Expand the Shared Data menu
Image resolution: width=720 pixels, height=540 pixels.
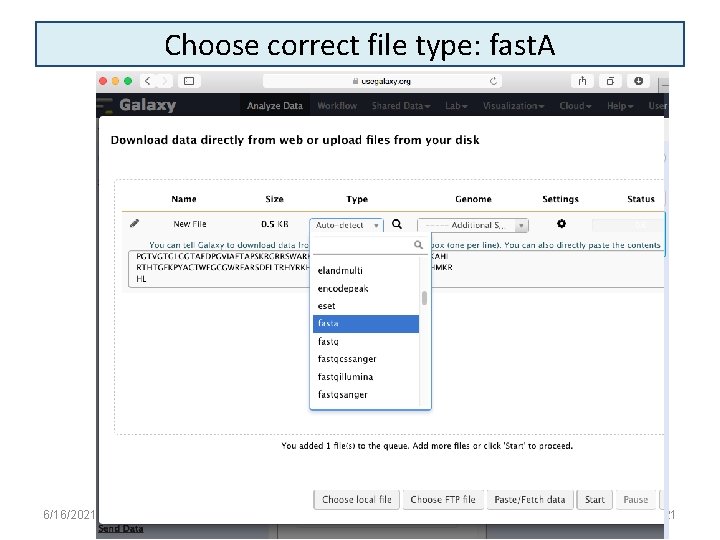click(401, 106)
